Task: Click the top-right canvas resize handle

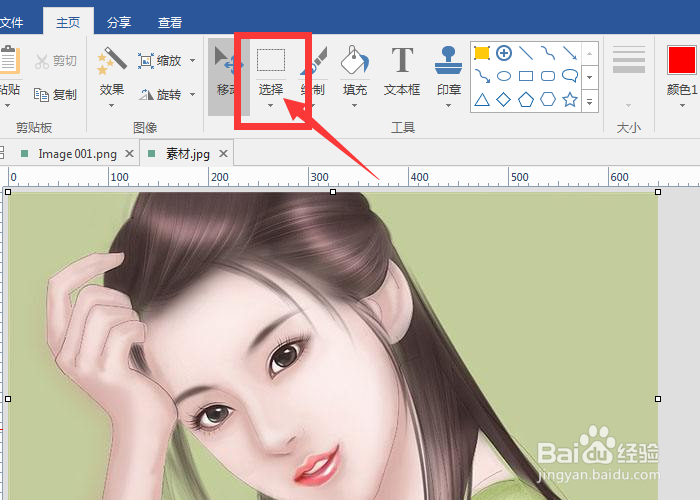Action: 658,192
